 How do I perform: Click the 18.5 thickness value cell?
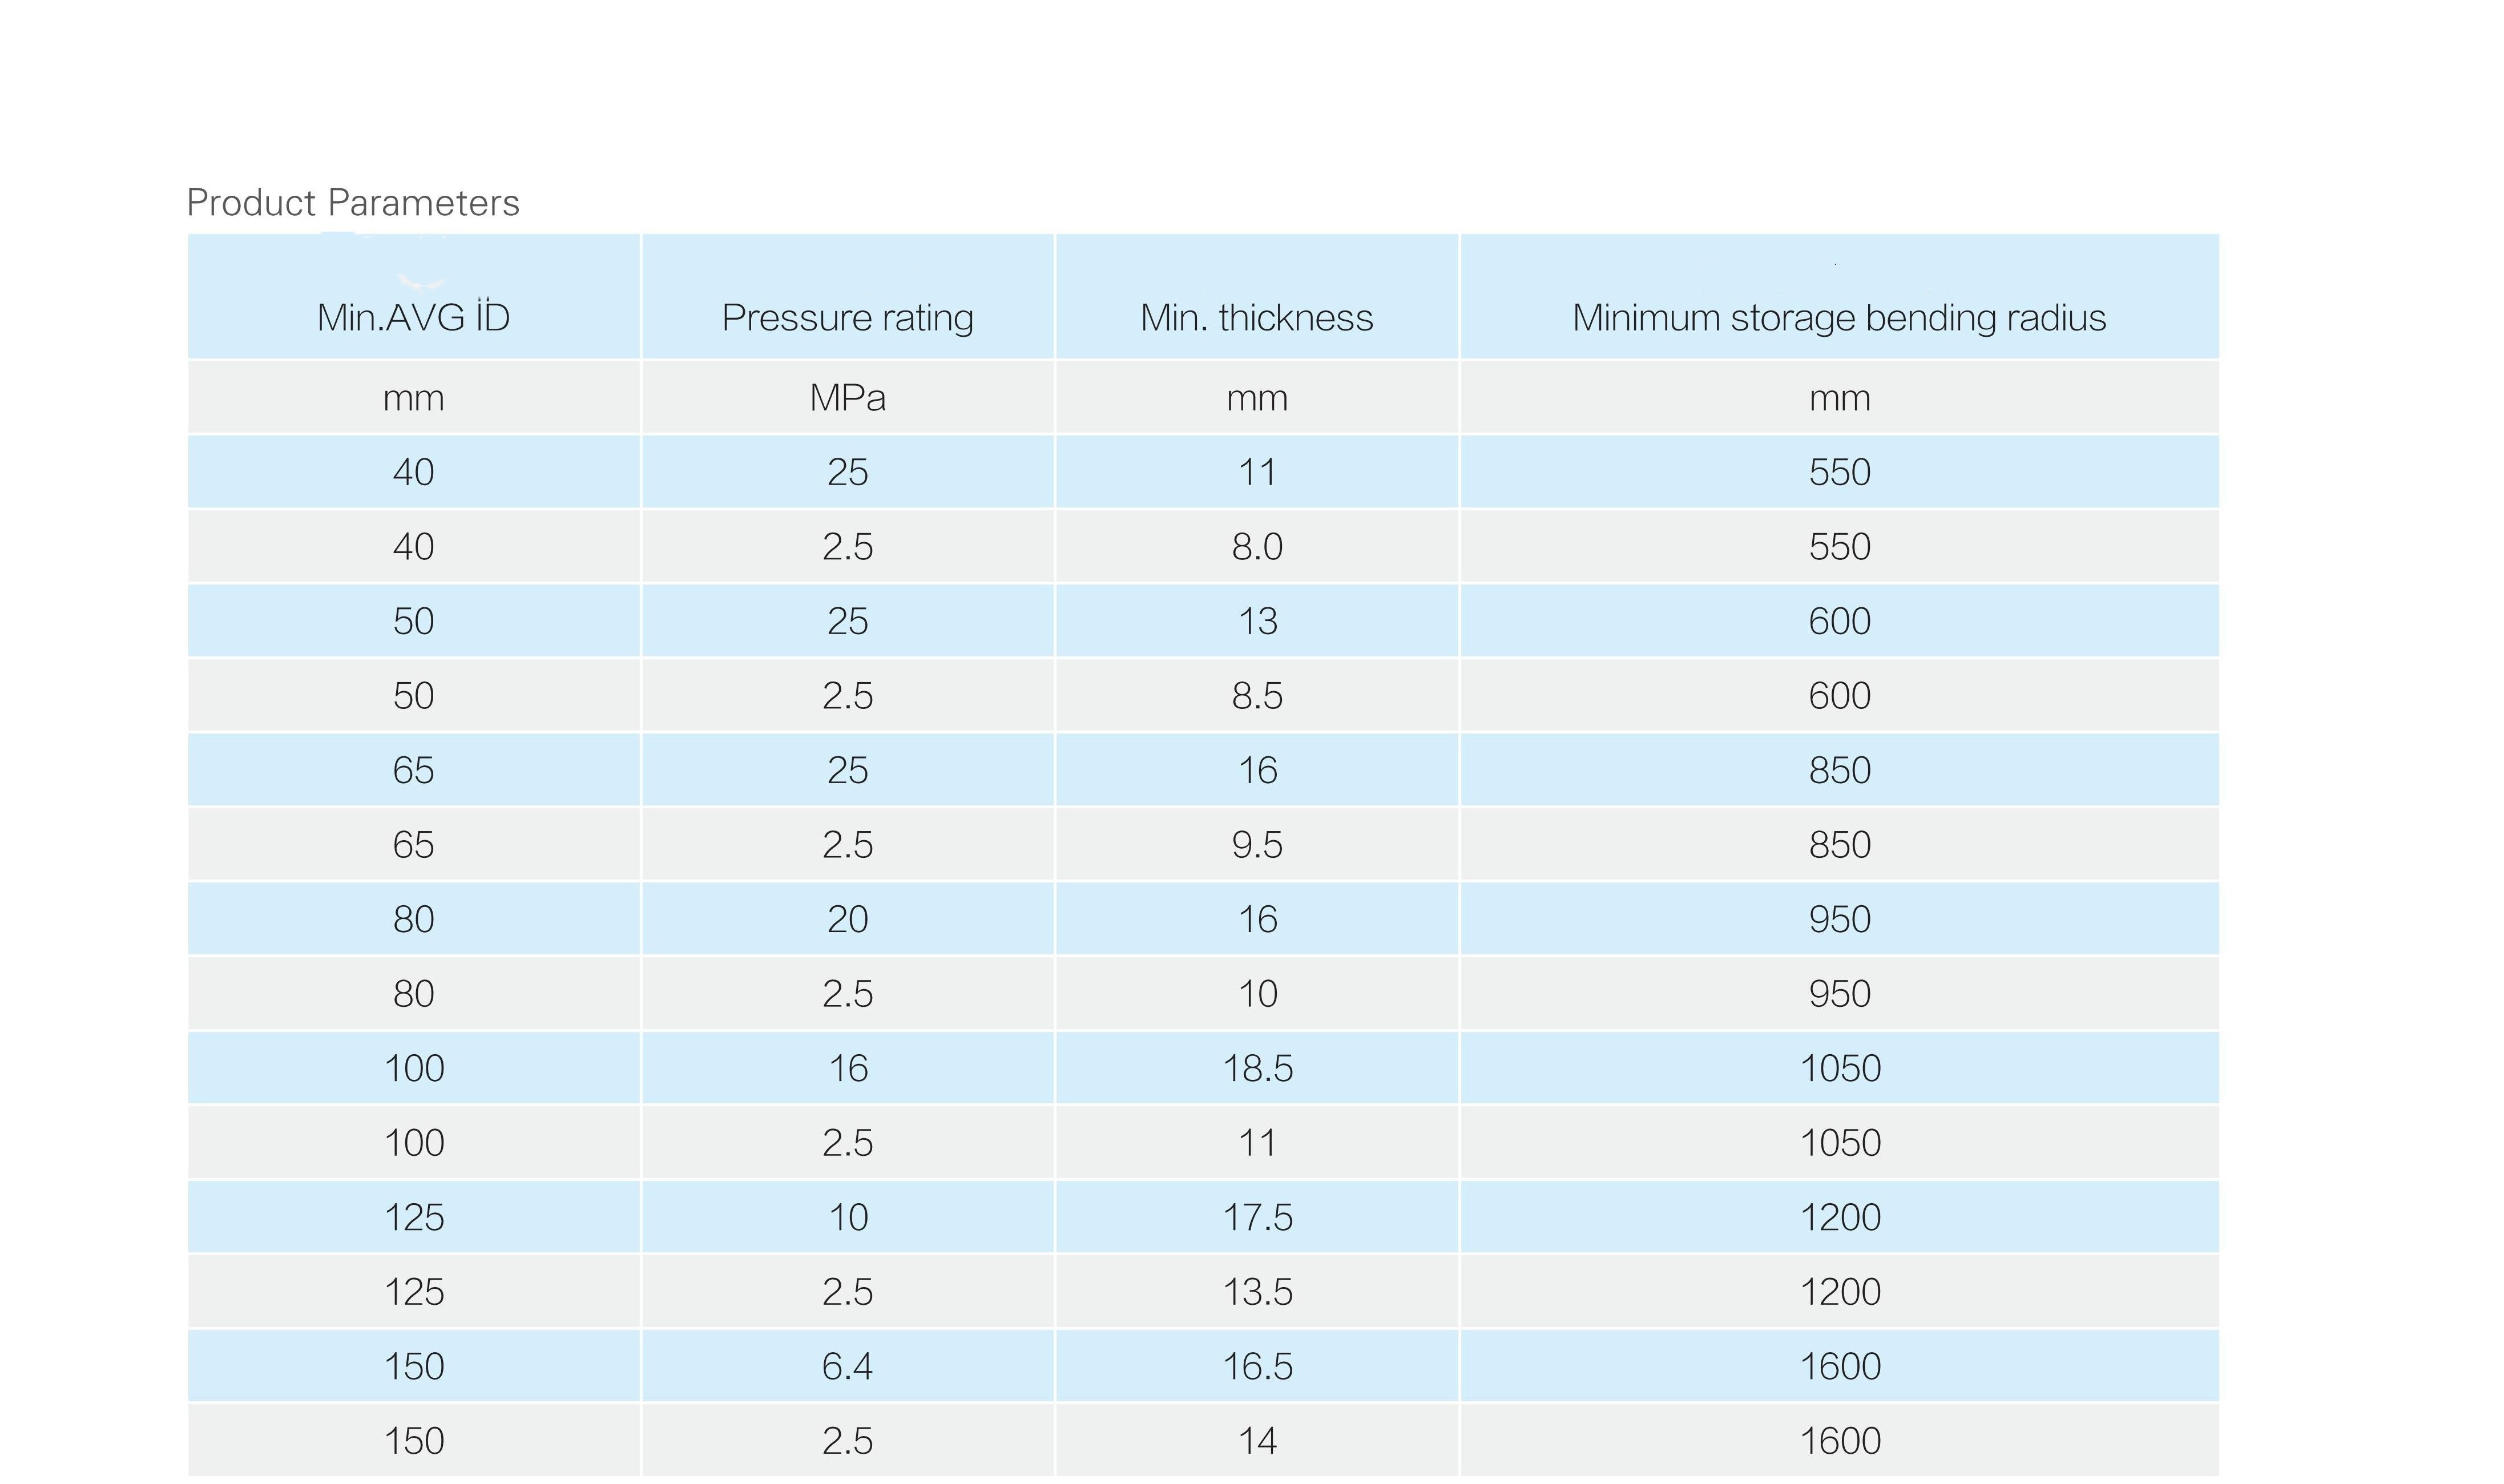click(x=1257, y=1069)
